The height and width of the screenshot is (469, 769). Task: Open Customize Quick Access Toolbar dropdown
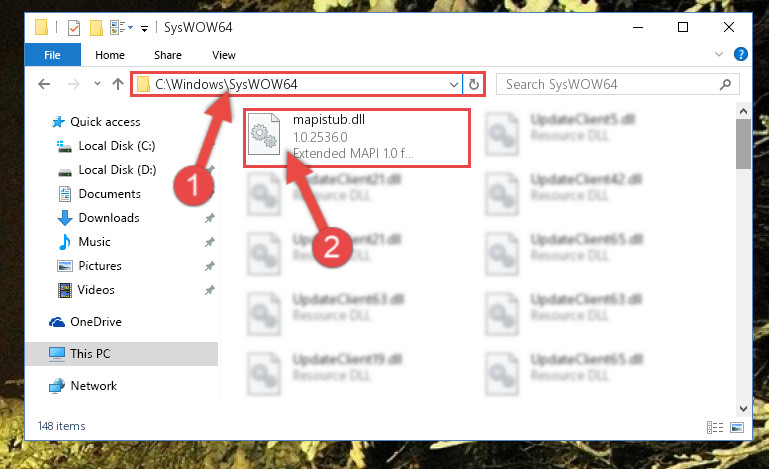click(144, 28)
